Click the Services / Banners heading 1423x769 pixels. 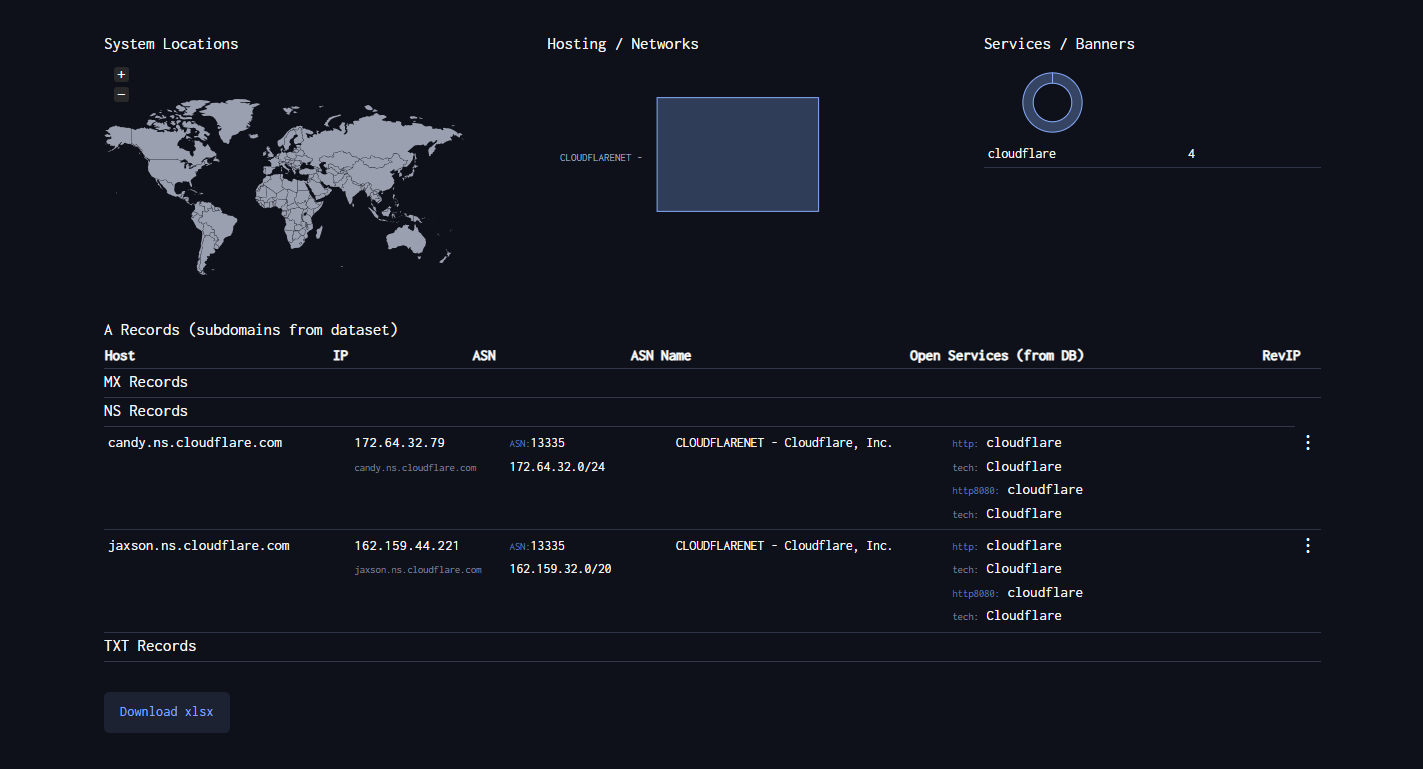pos(1059,44)
